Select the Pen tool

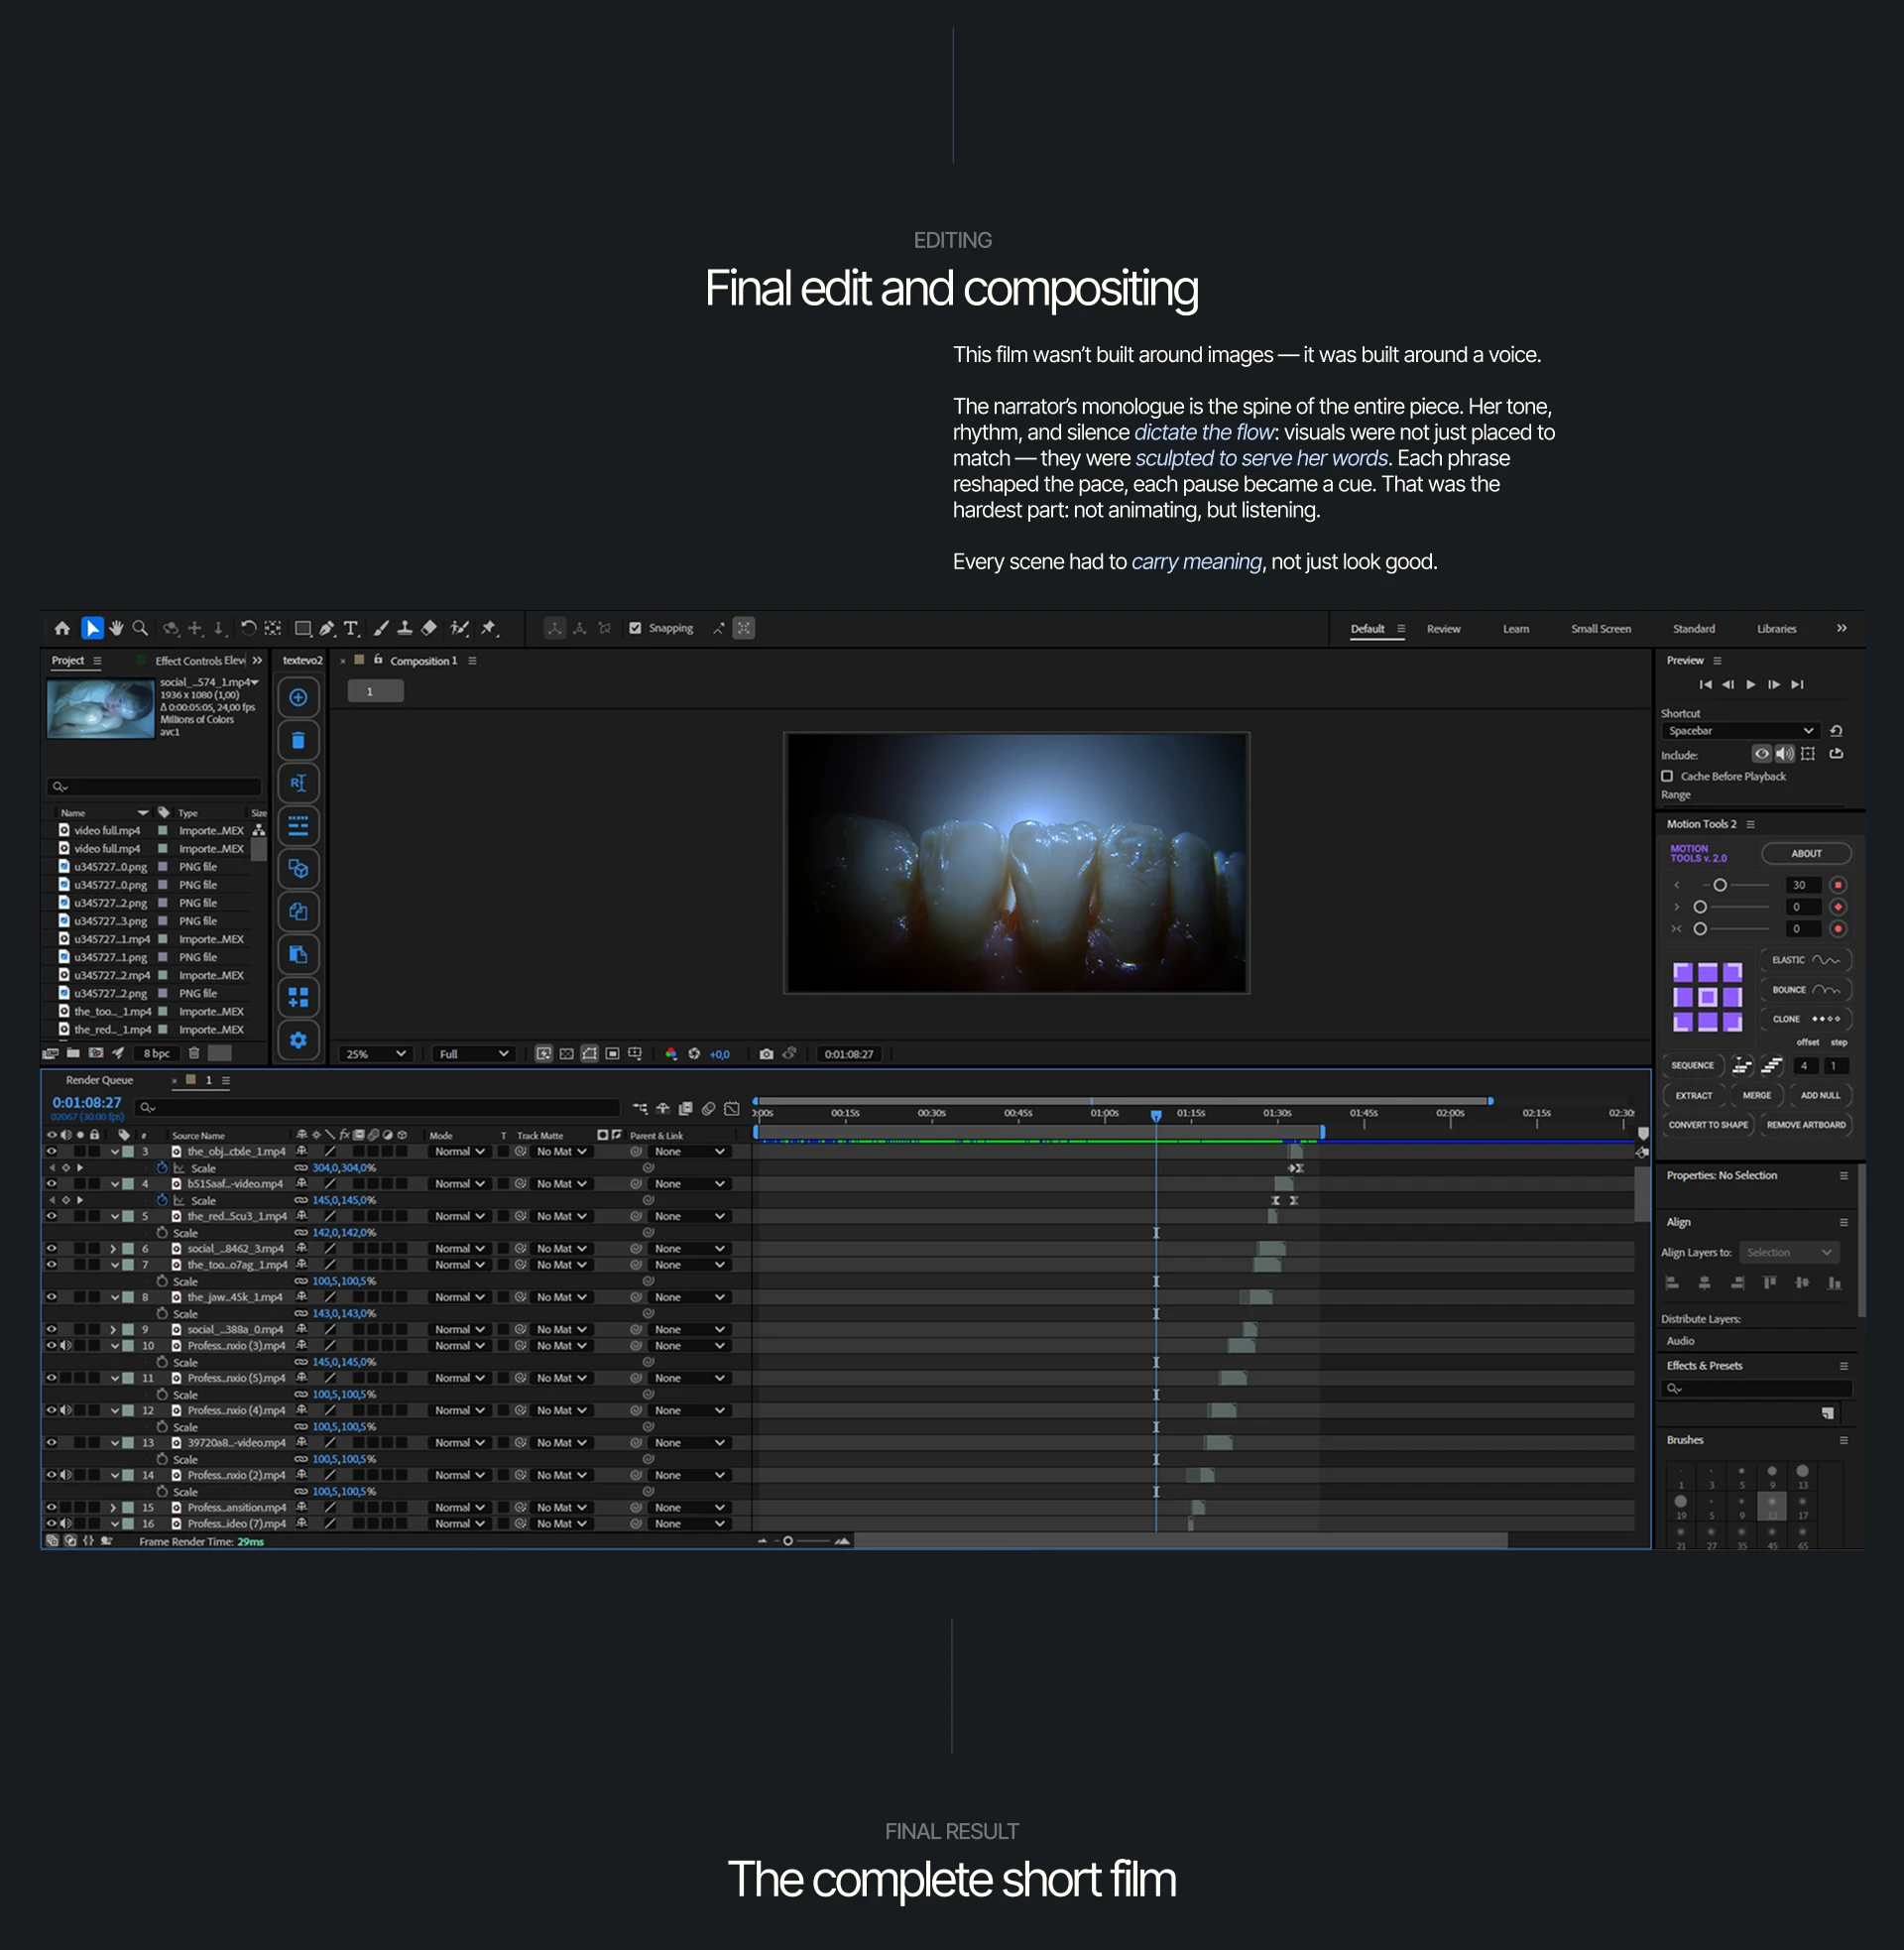(327, 628)
